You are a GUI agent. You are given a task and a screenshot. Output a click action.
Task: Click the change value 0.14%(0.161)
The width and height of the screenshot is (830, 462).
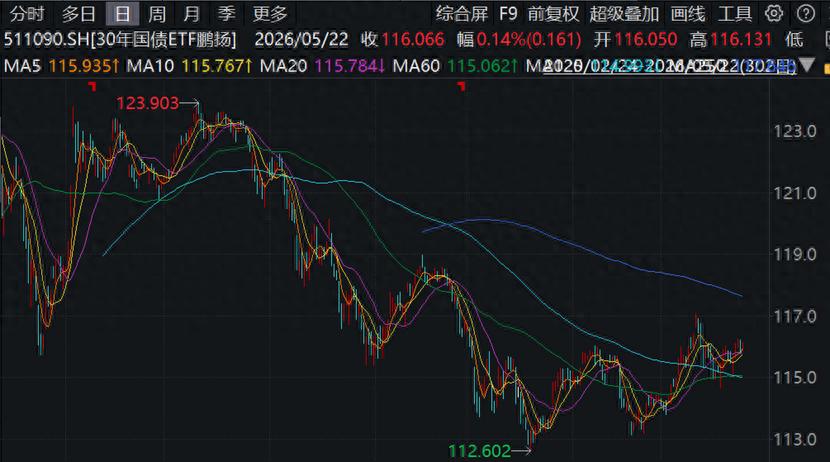[x=529, y=40]
